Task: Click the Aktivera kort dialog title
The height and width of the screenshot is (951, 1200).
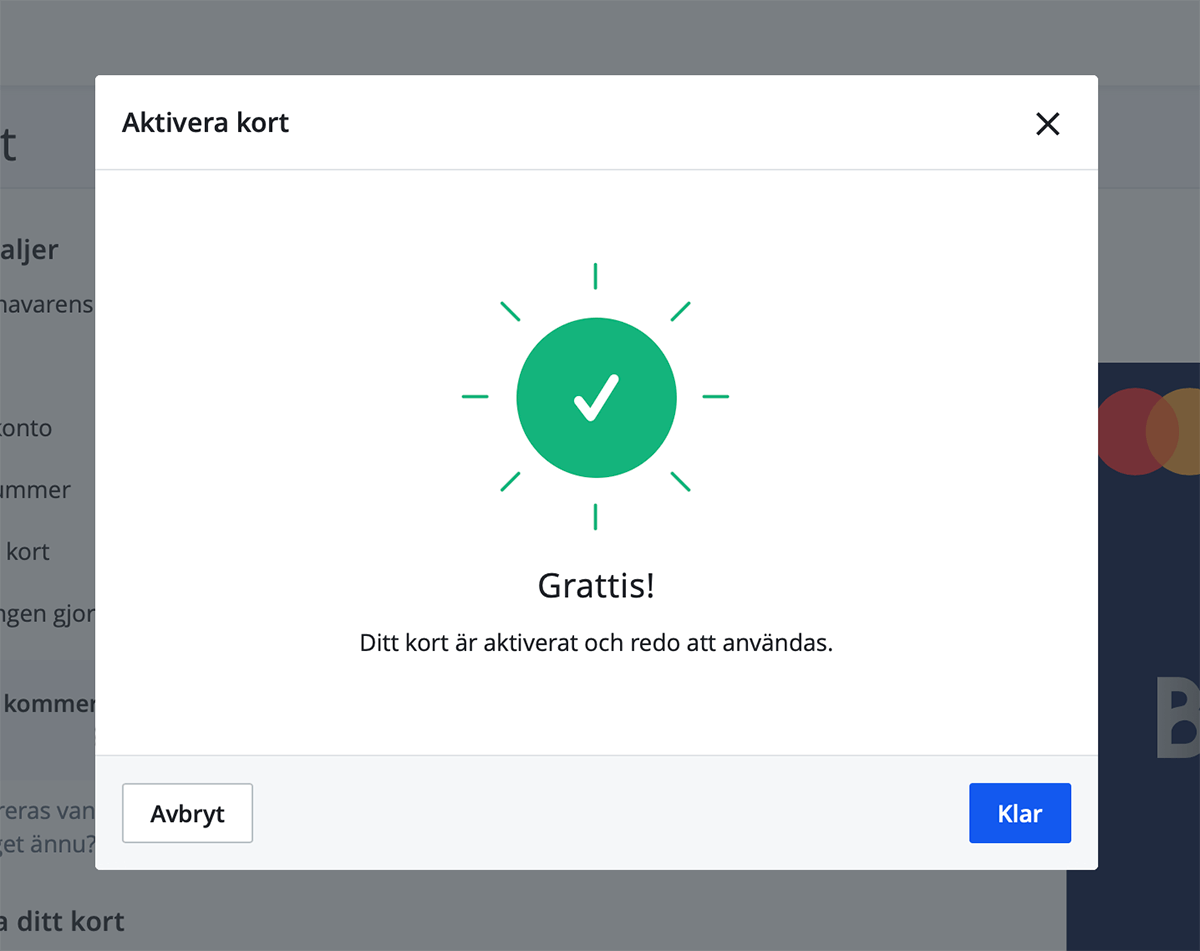Action: coord(205,122)
